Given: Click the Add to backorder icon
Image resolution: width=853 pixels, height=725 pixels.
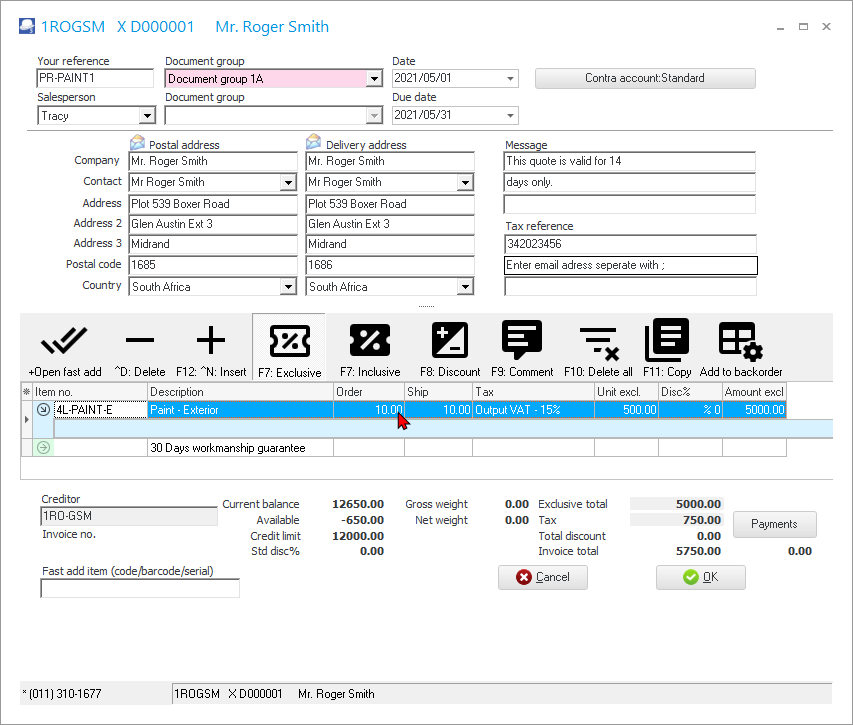Looking at the screenshot, I should [x=741, y=342].
